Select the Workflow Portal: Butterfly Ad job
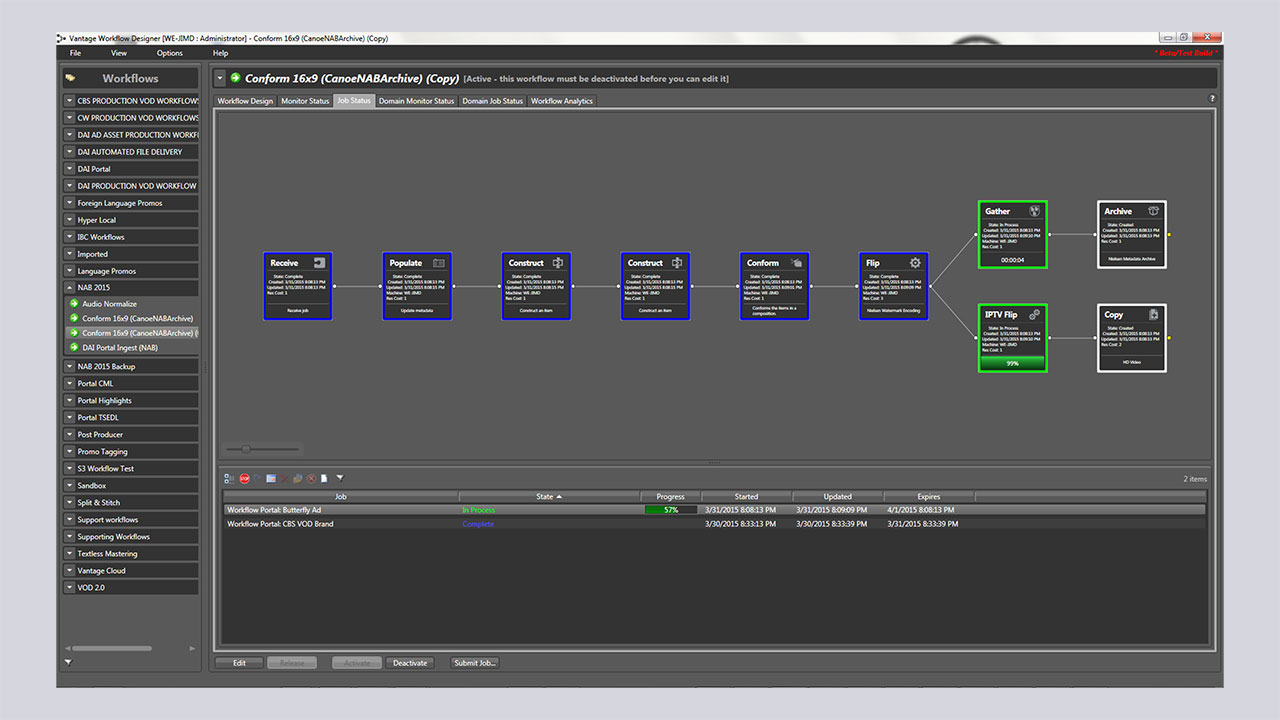 [x=714, y=510]
